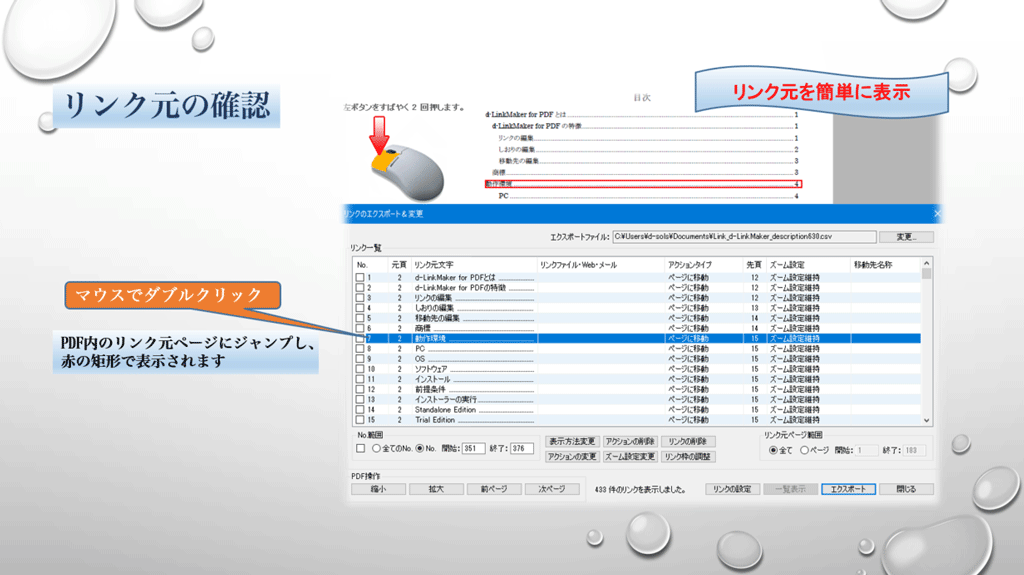Sort by the 先頁 column header
Image resolution: width=1024 pixels, height=575 pixels.
click(754, 265)
